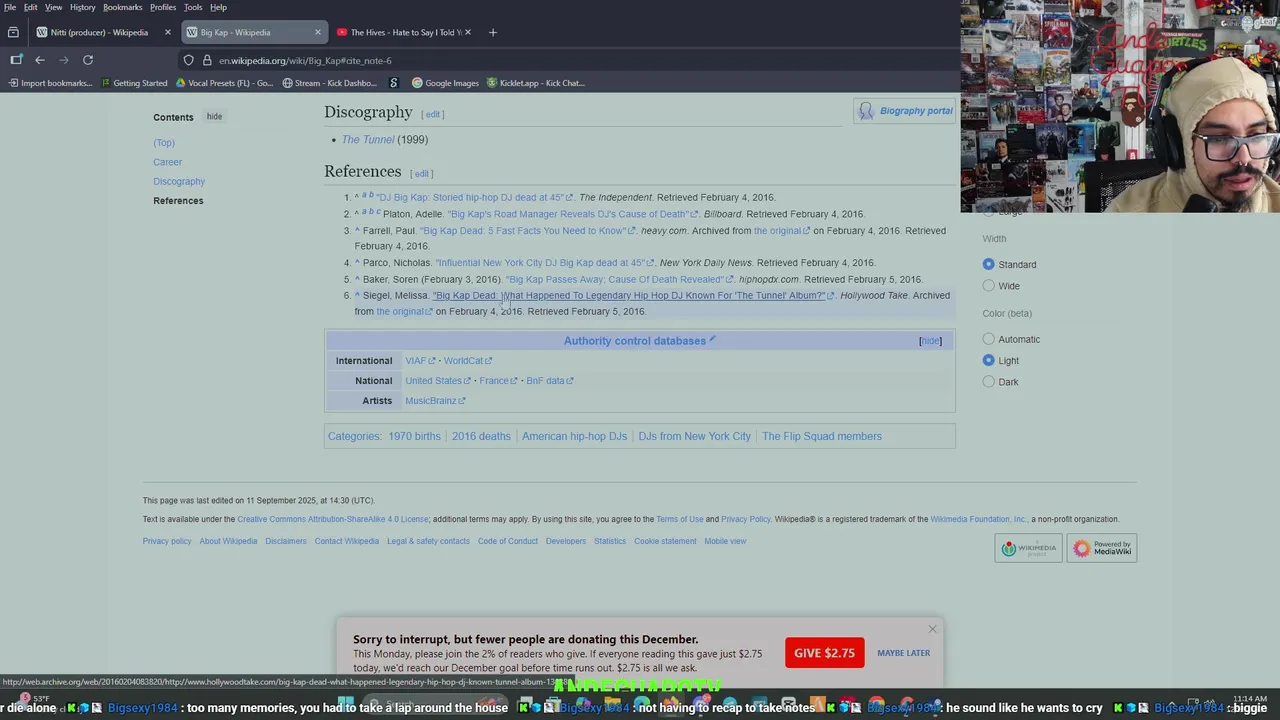Open Import bookmarks bookmark
Screen dimensions: 1280x720
[x=50, y=83]
